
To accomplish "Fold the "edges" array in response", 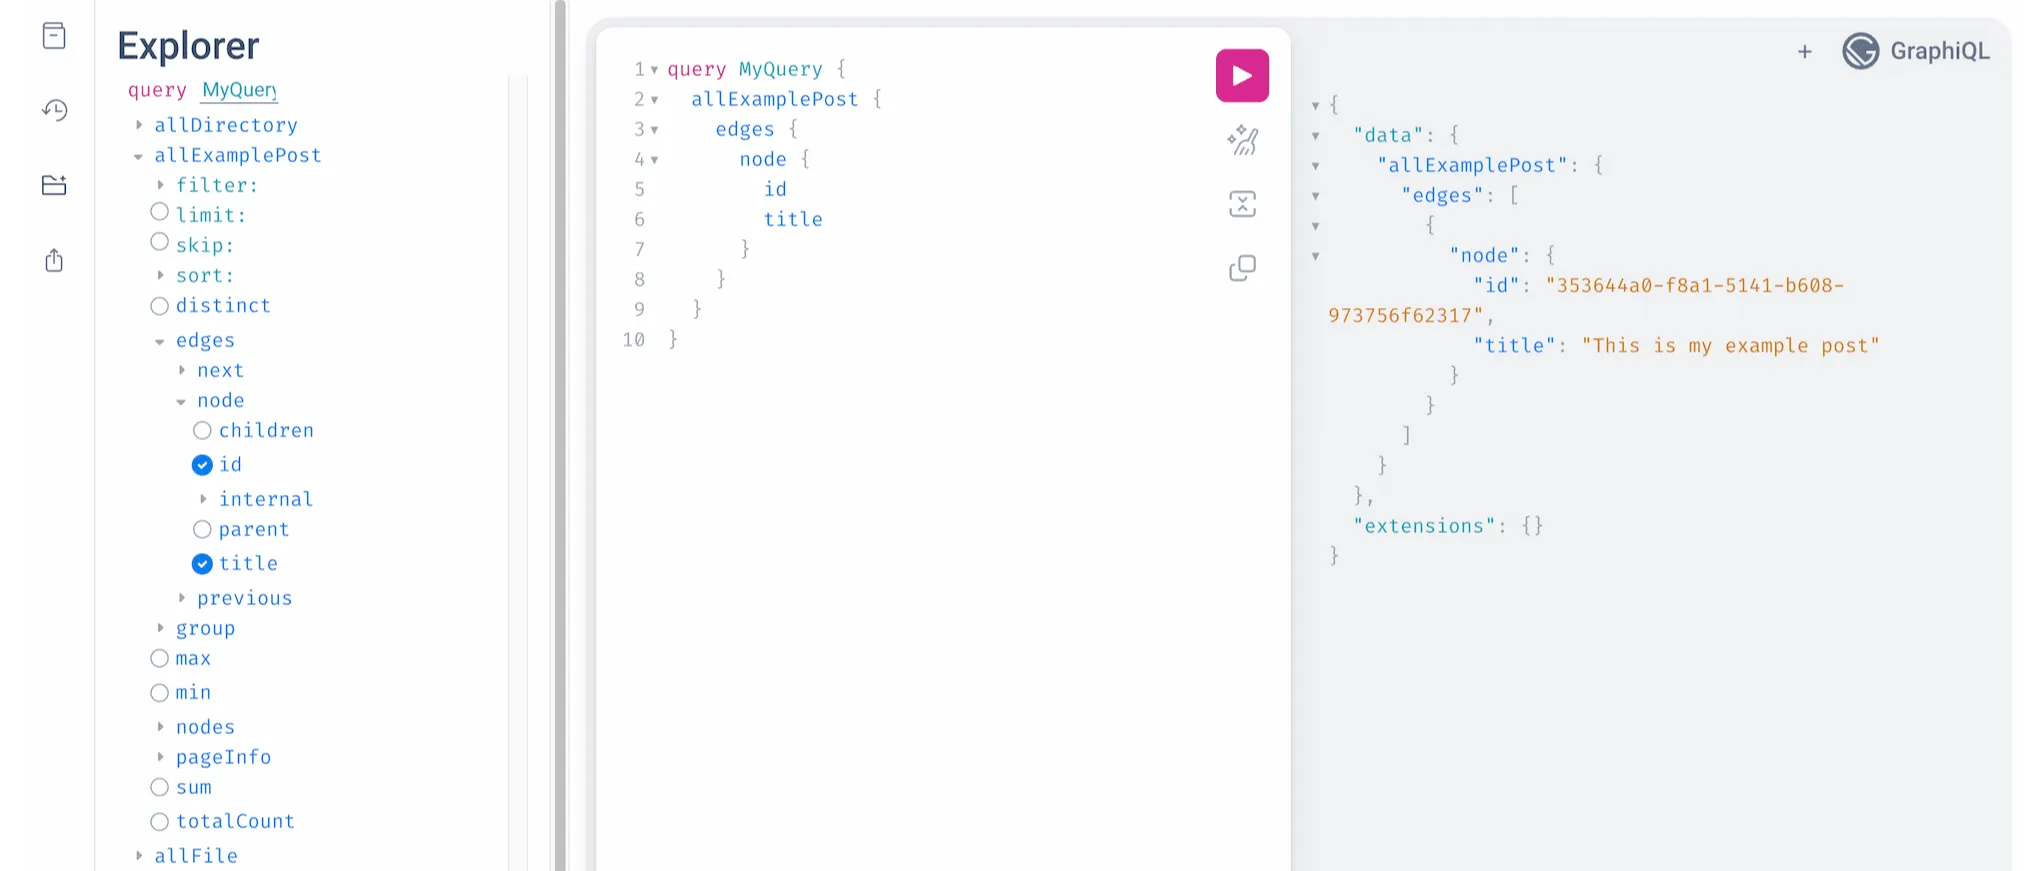I will click(x=1316, y=196).
